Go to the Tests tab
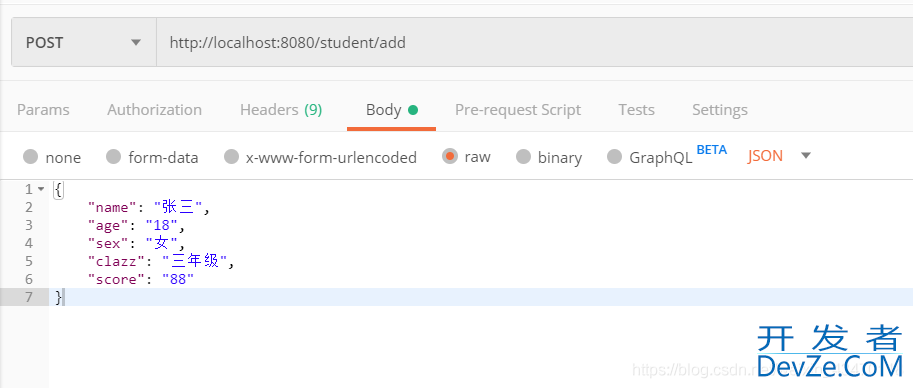The image size is (913, 388). (636, 110)
